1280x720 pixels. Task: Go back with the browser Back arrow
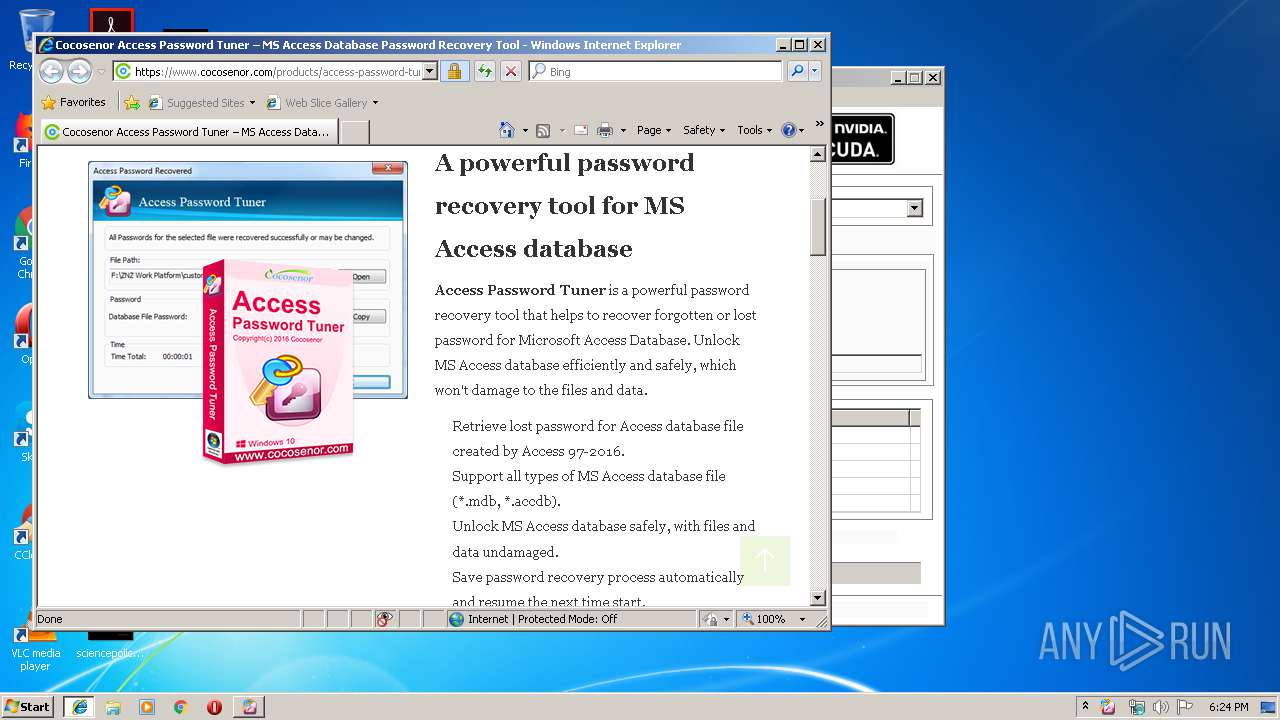tap(51, 71)
